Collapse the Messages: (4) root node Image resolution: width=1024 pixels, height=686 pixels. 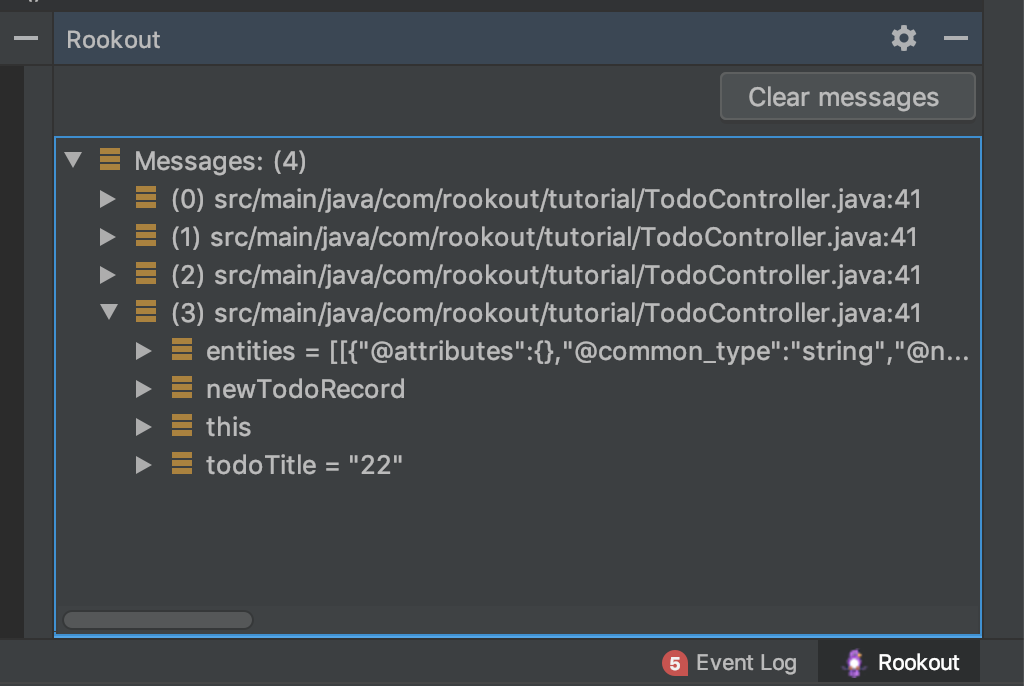[x=73, y=159]
